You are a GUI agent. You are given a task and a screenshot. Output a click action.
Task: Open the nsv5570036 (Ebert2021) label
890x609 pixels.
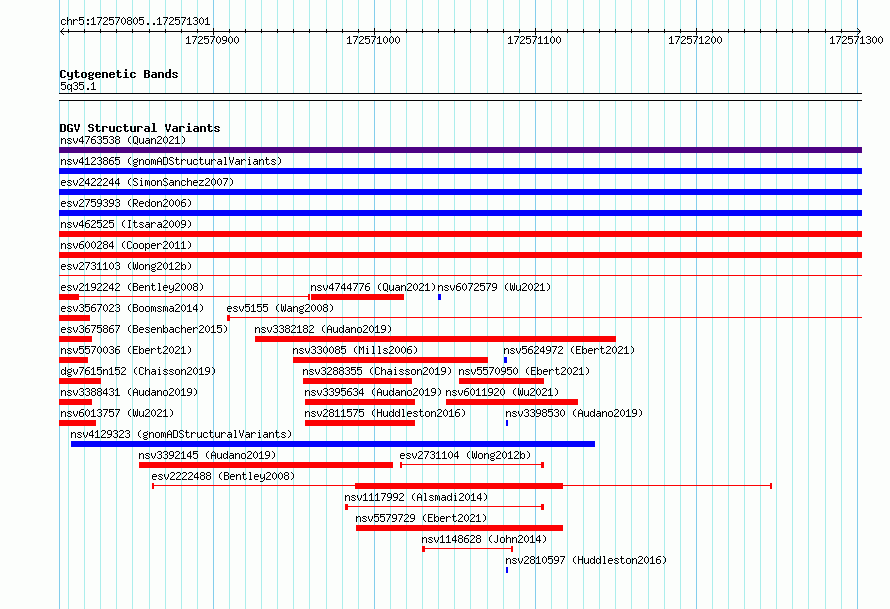(126, 350)
